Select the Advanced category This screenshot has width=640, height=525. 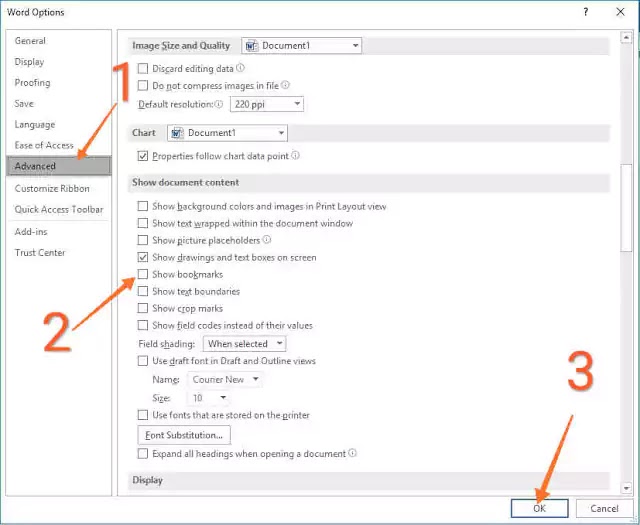[59, 166]
